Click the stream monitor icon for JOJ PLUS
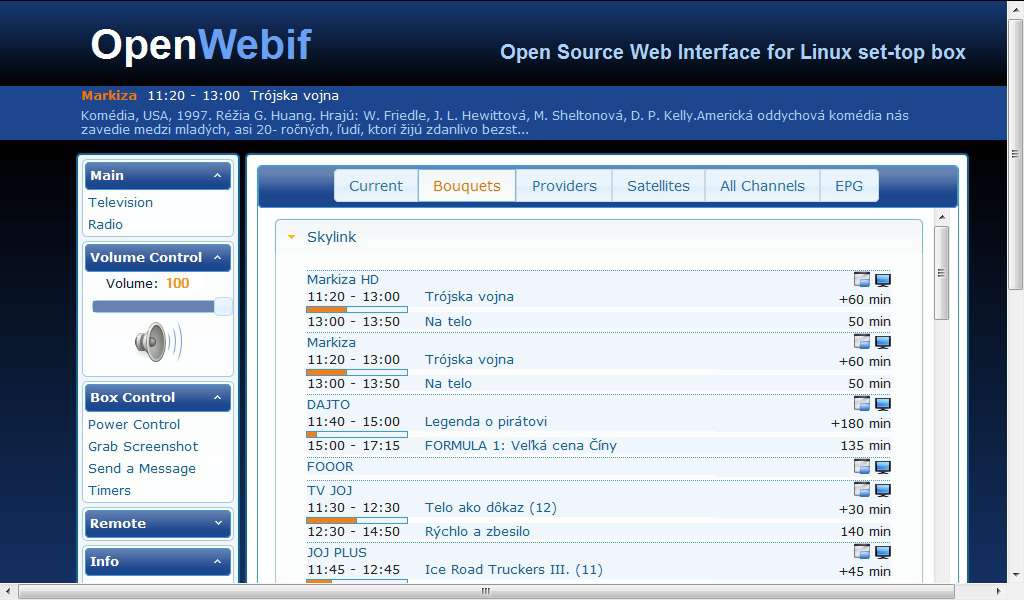 [x=882, y=552]
